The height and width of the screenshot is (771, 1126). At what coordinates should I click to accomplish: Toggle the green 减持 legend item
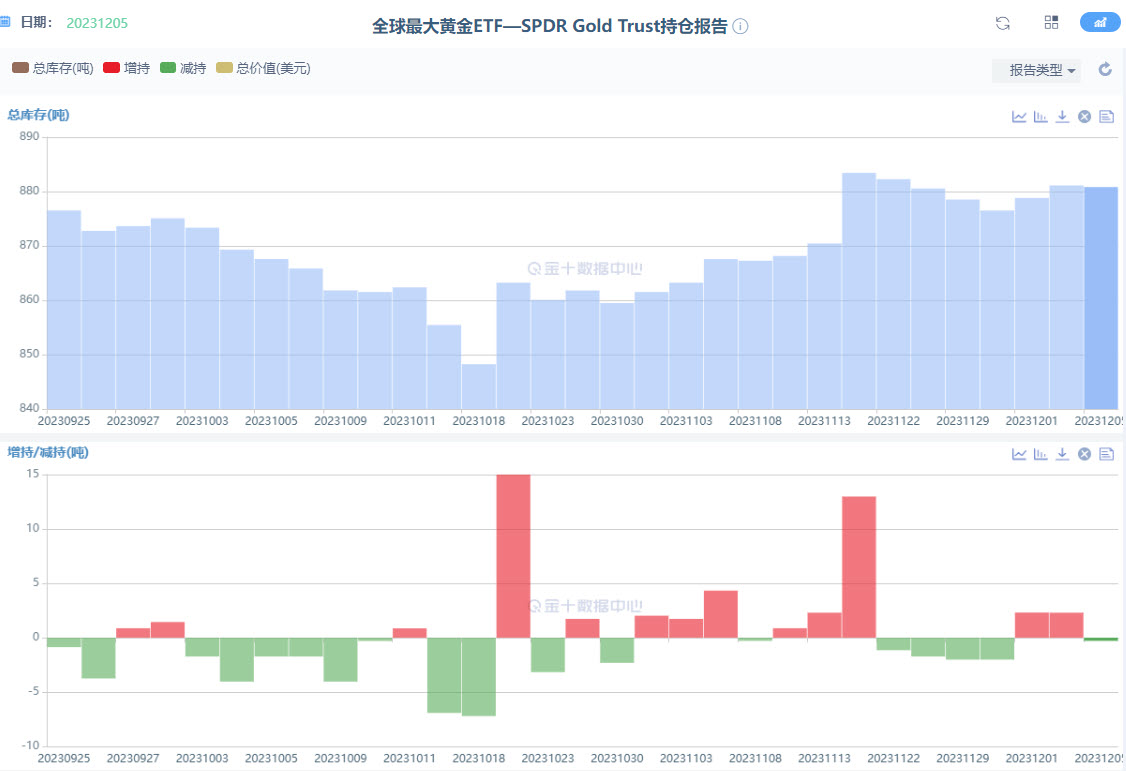point(182,68)
